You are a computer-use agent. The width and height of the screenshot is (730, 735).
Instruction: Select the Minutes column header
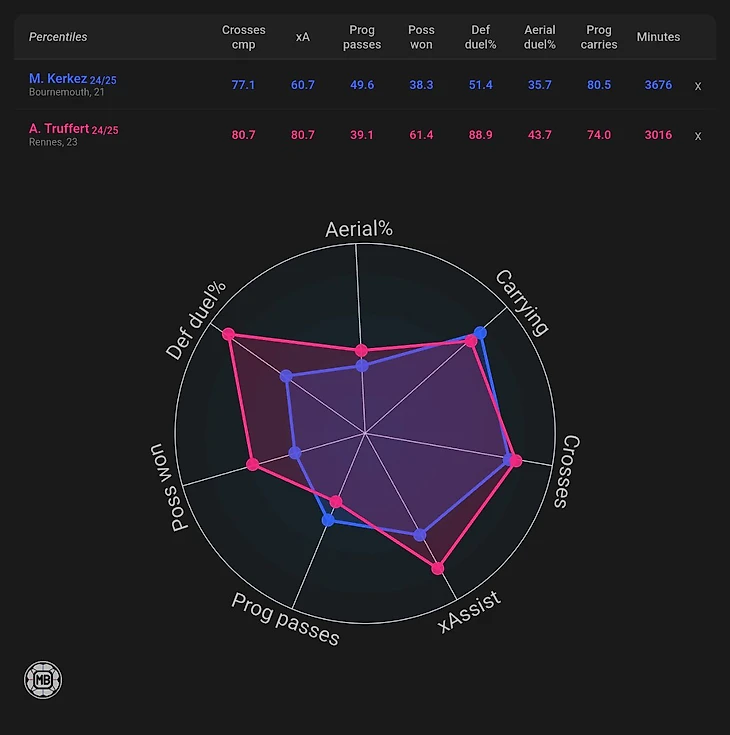tap(658, 37)
